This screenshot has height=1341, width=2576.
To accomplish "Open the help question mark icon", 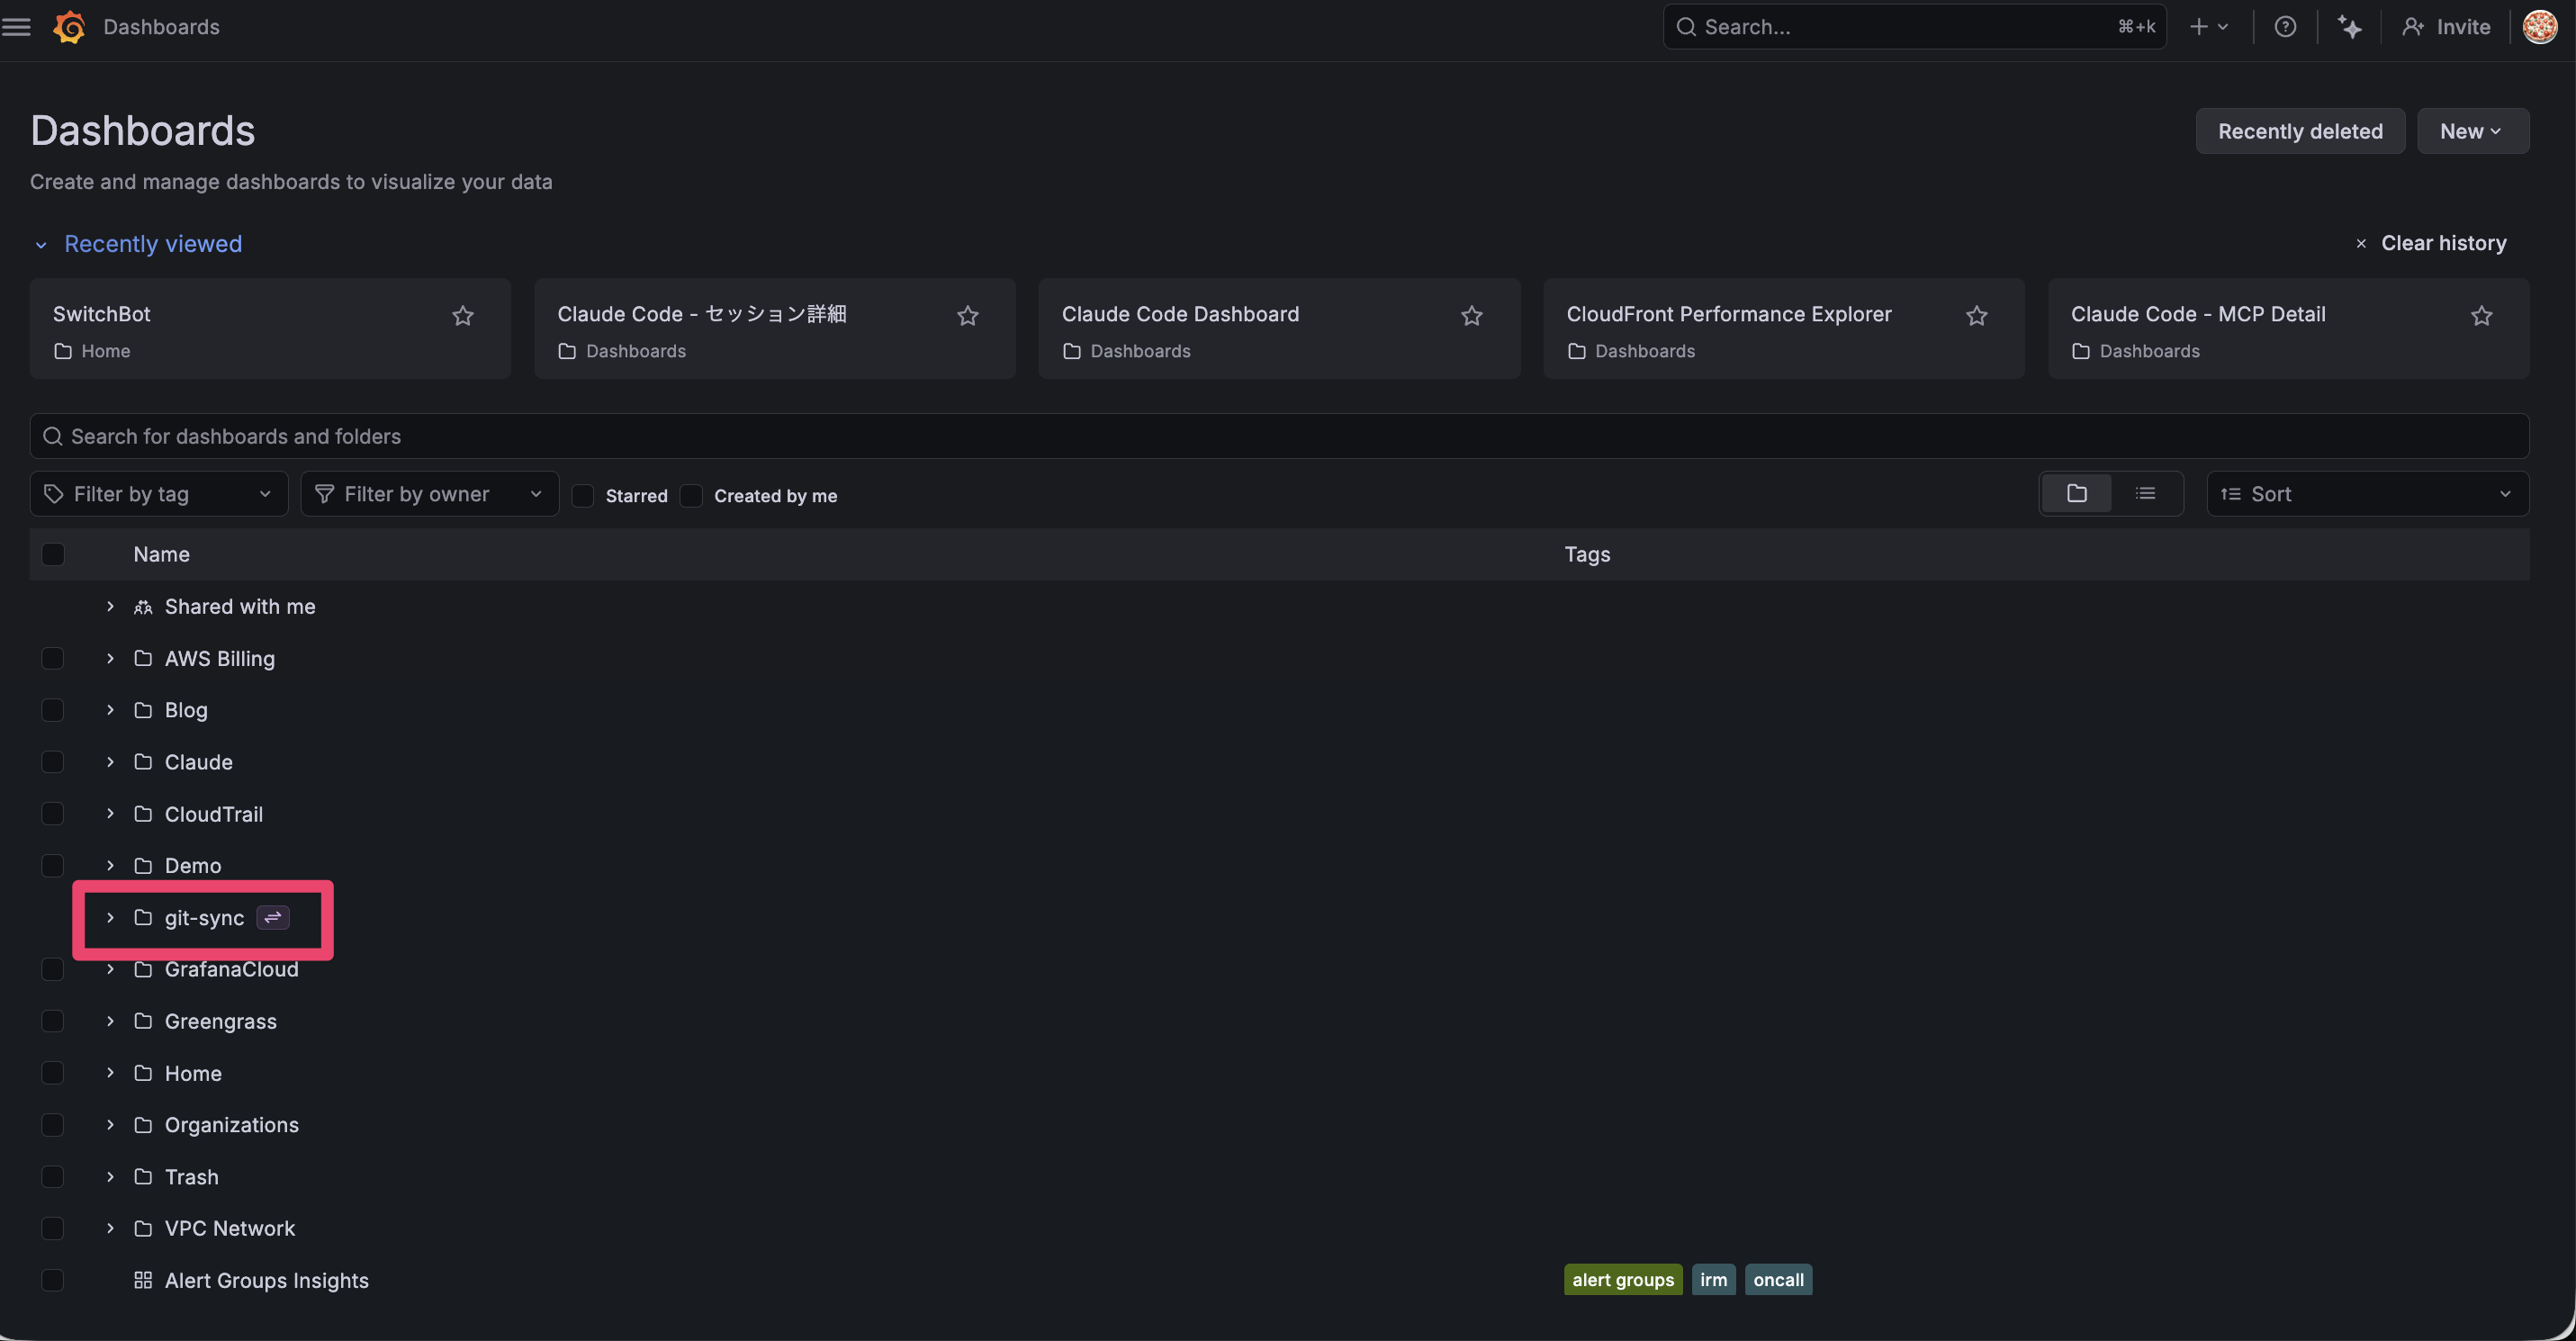I will 2285,27.
